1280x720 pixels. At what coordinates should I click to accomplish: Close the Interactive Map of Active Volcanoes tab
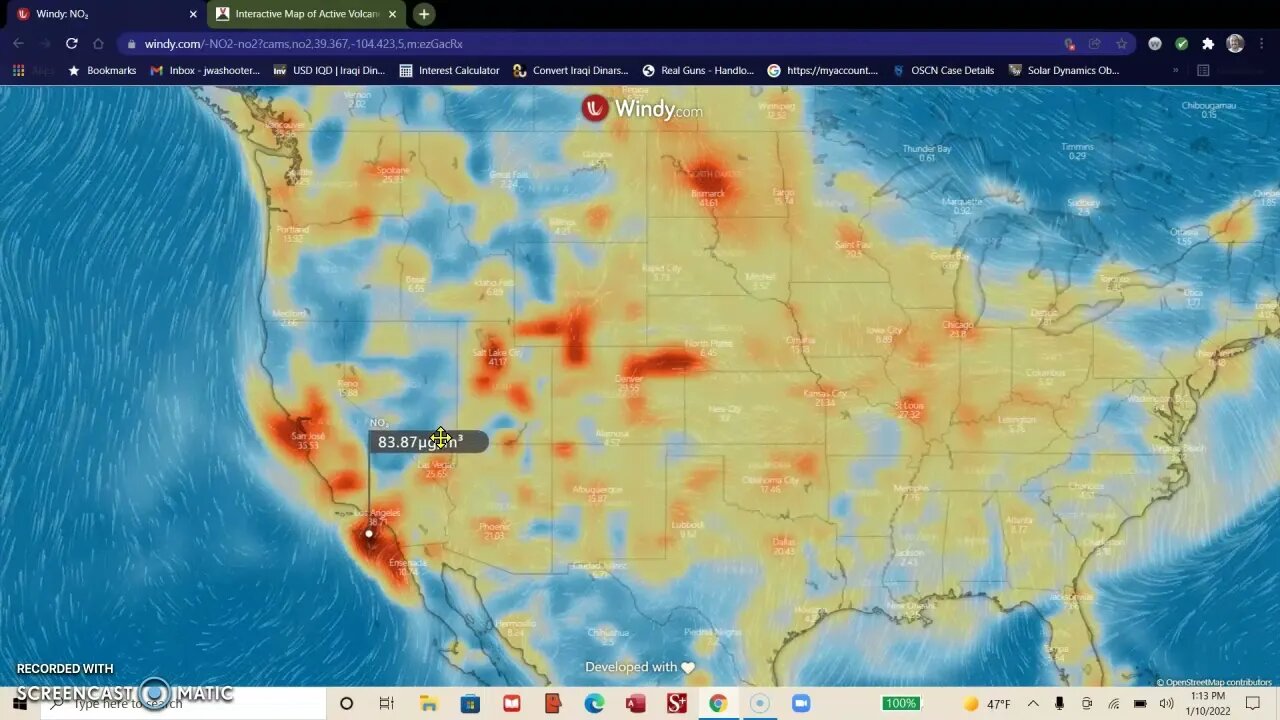[393, 14]
